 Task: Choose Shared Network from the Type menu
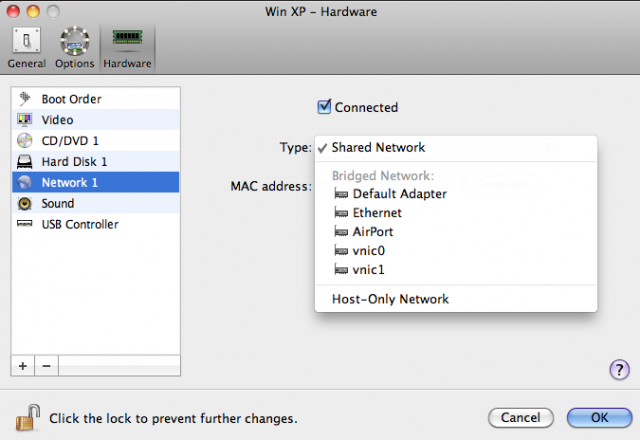coord(378,148)
